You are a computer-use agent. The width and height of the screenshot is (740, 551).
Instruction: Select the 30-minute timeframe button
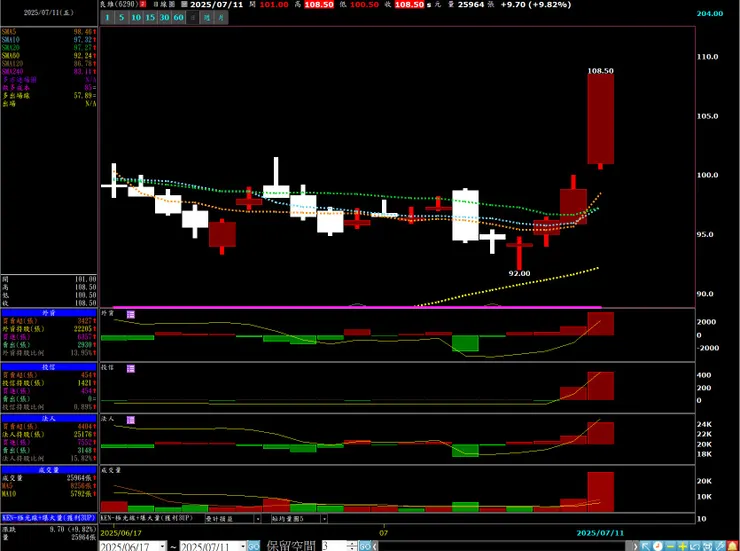tap(164, 18)
